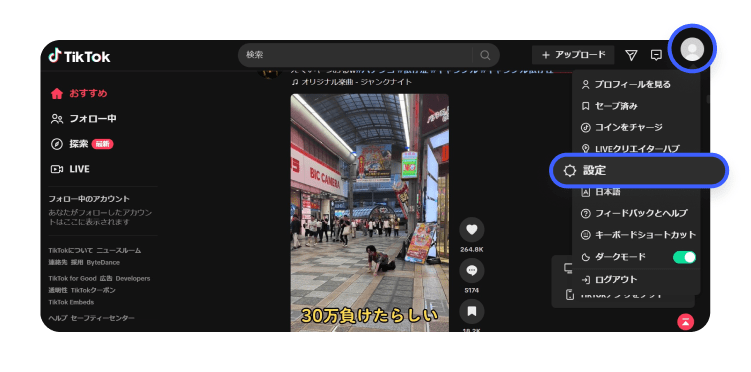This screenshot has width=751, height=372.
Task: Open messages paper-plane icon
Action: pos(631,56)
